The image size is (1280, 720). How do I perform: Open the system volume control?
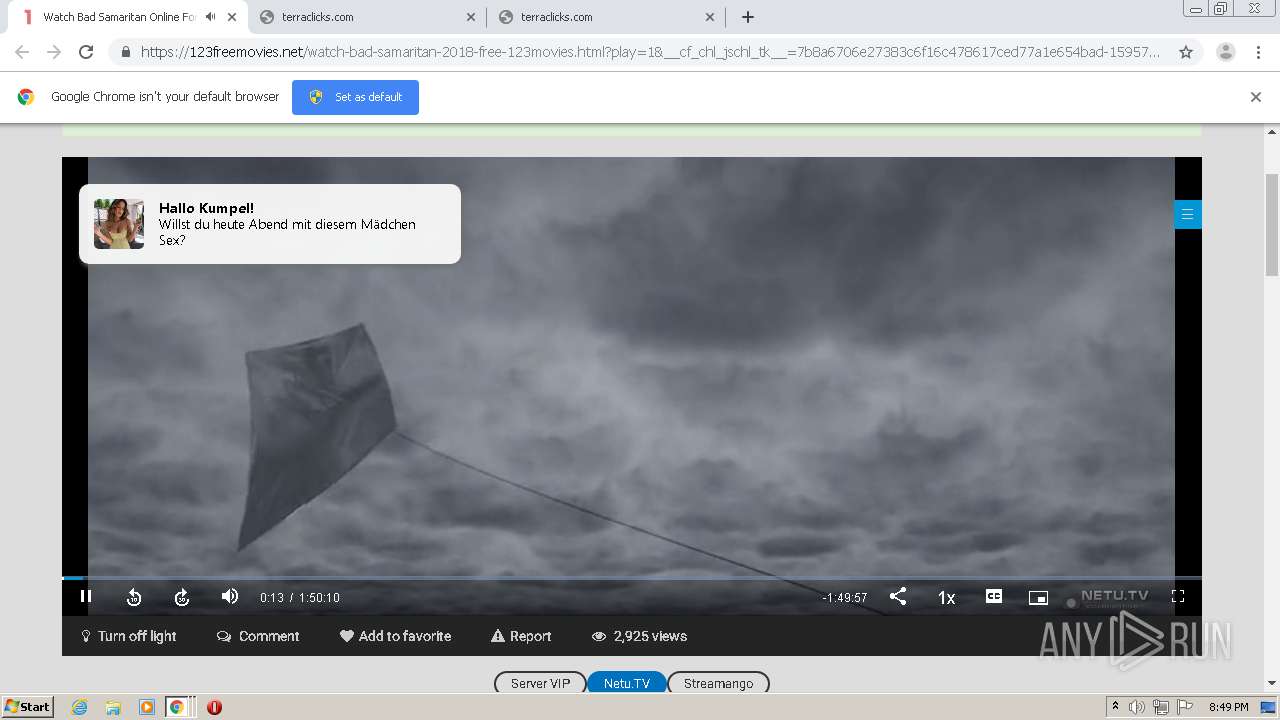coord(1136,707)
